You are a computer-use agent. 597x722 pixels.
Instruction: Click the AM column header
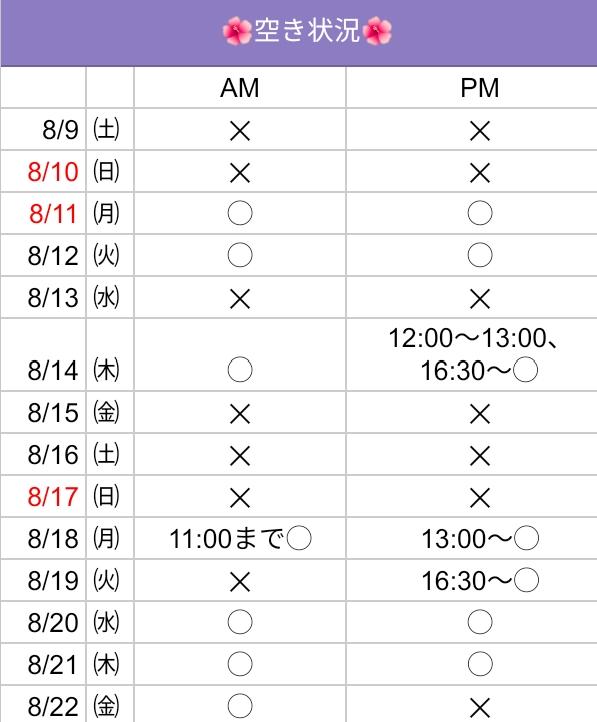pos(240,87)
